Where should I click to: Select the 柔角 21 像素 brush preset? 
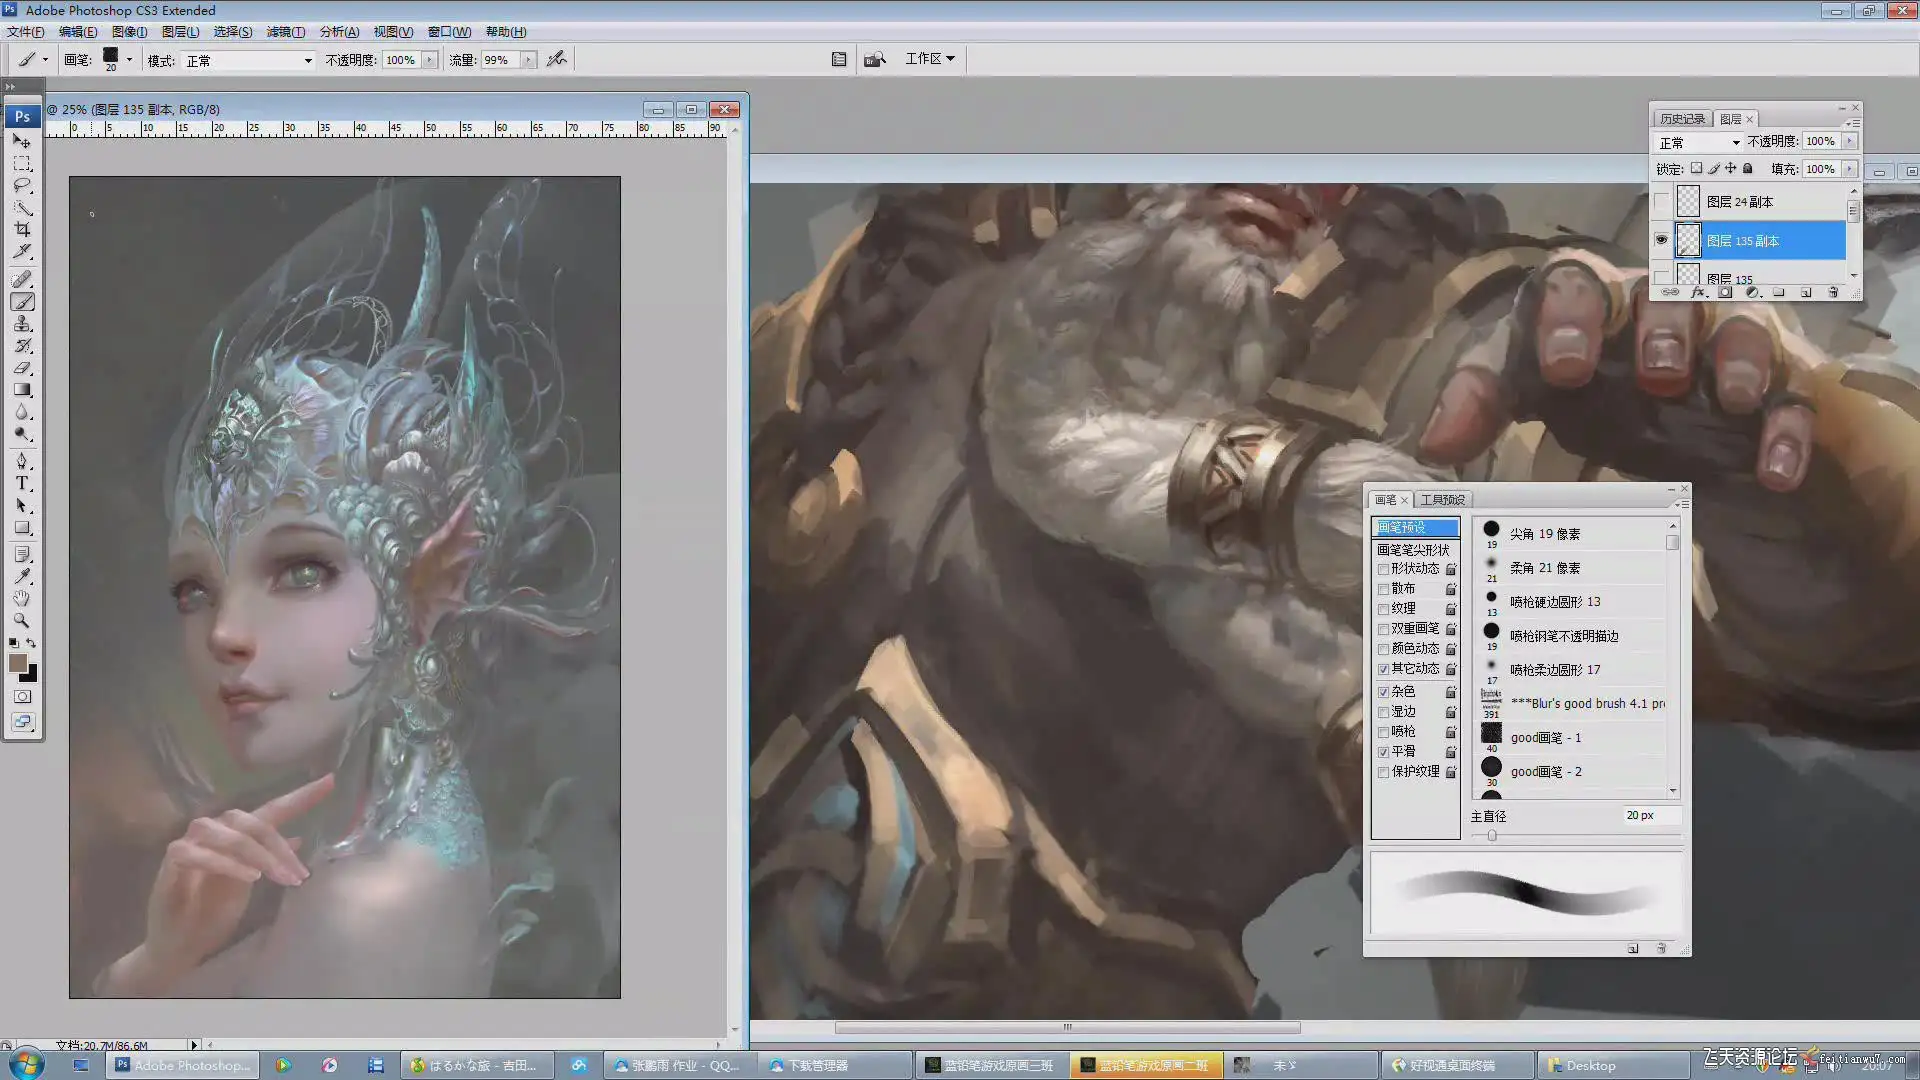(1544, 568)
